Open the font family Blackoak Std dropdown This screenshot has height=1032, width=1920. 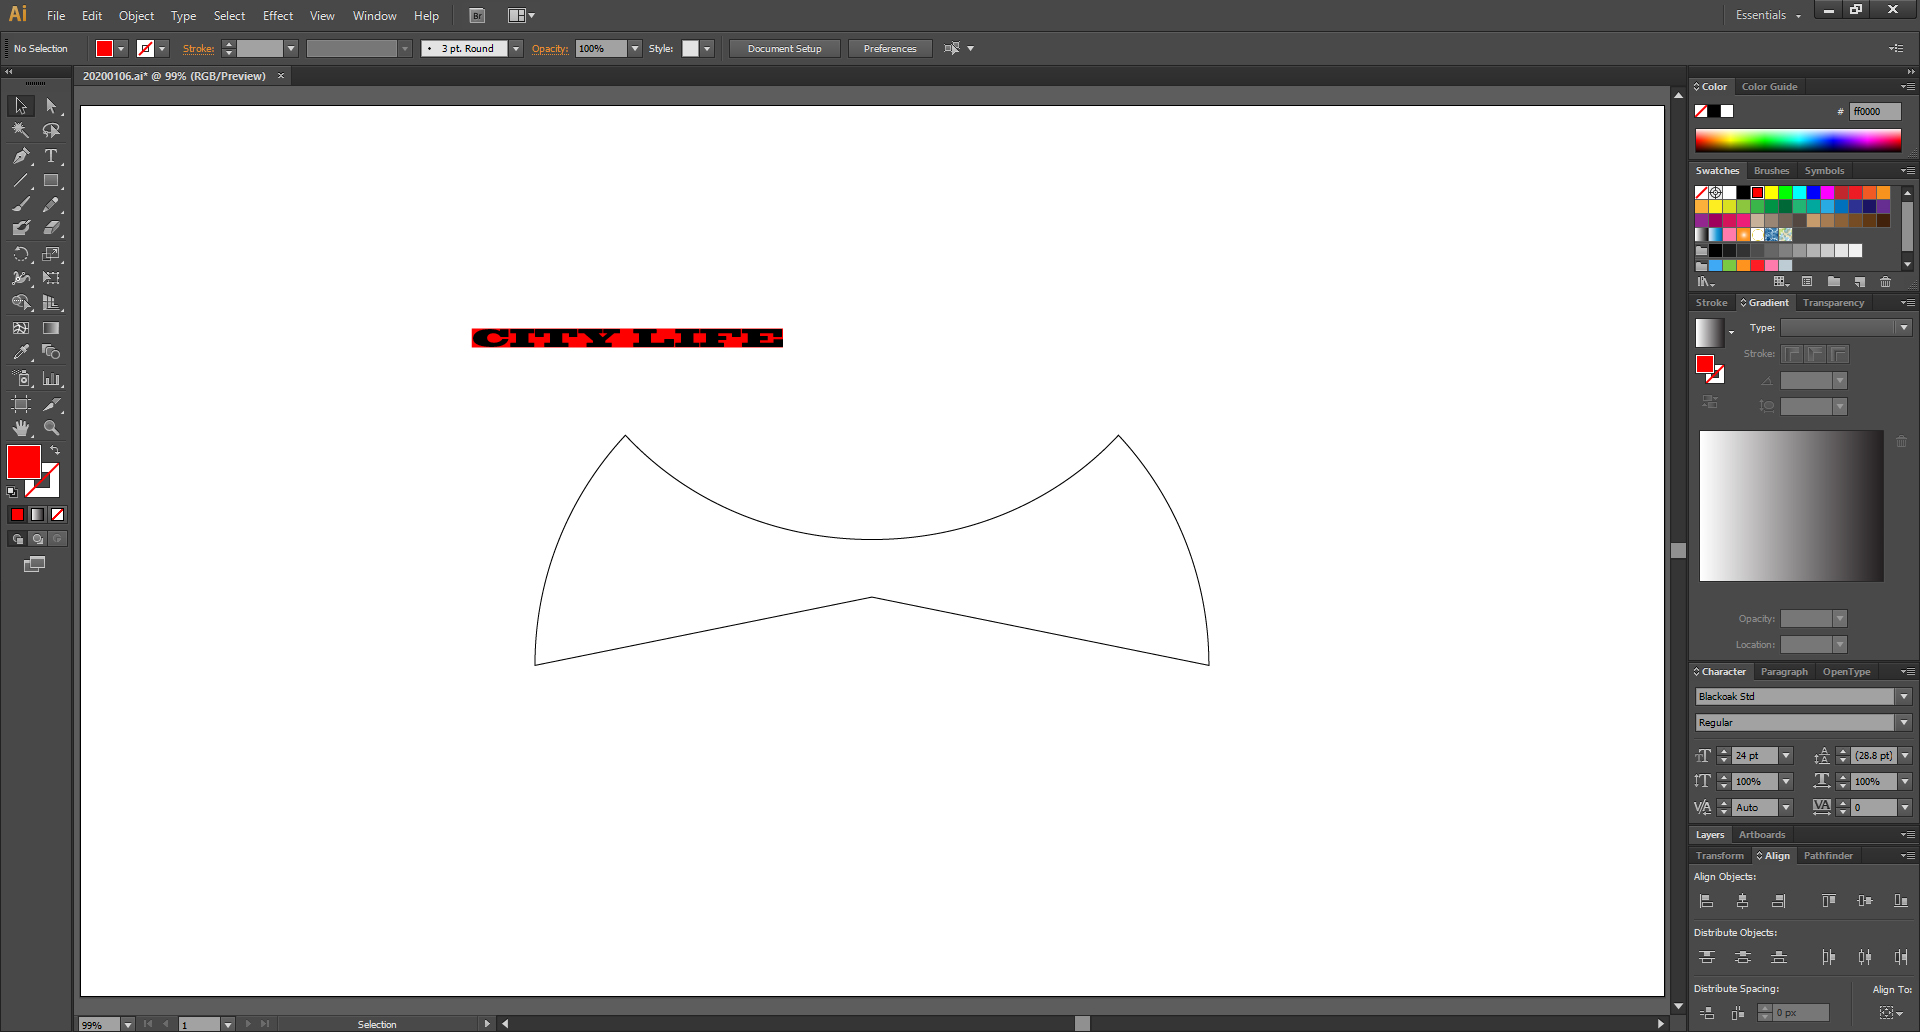pyautogui.click(x=1904, y=696)
